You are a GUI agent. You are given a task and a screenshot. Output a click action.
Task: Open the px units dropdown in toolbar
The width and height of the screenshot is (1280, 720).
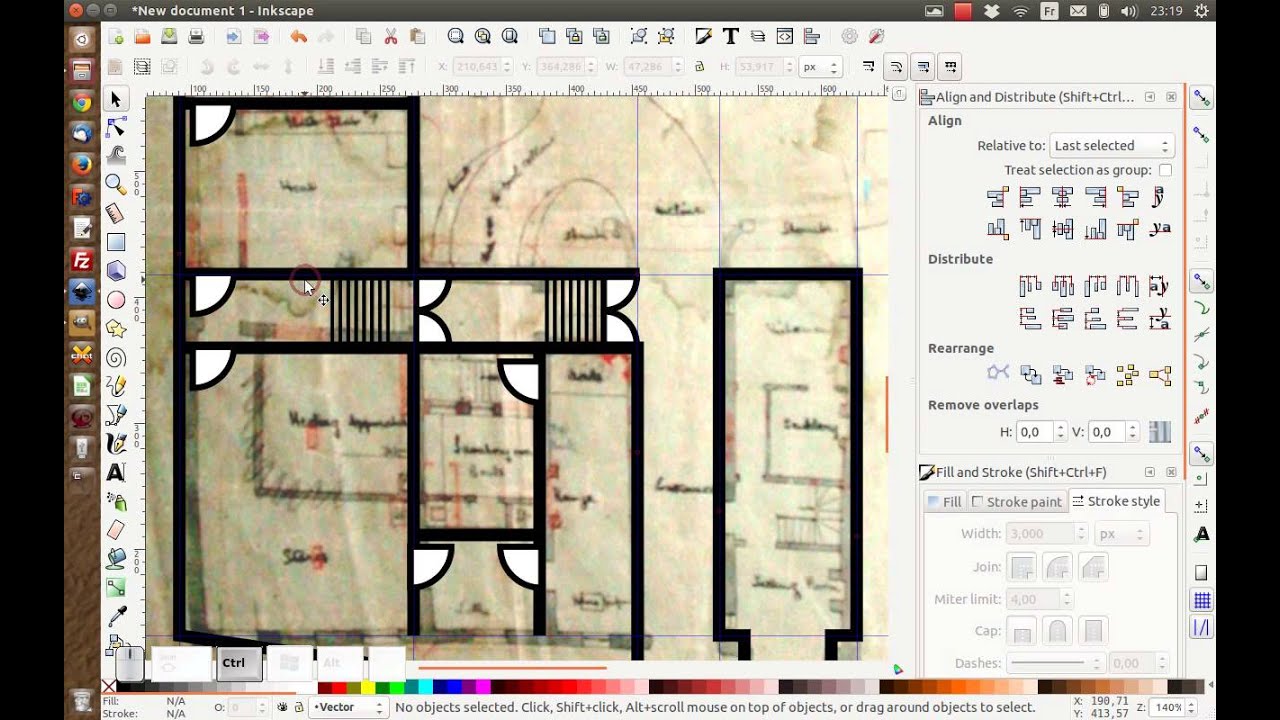(819, 67)
